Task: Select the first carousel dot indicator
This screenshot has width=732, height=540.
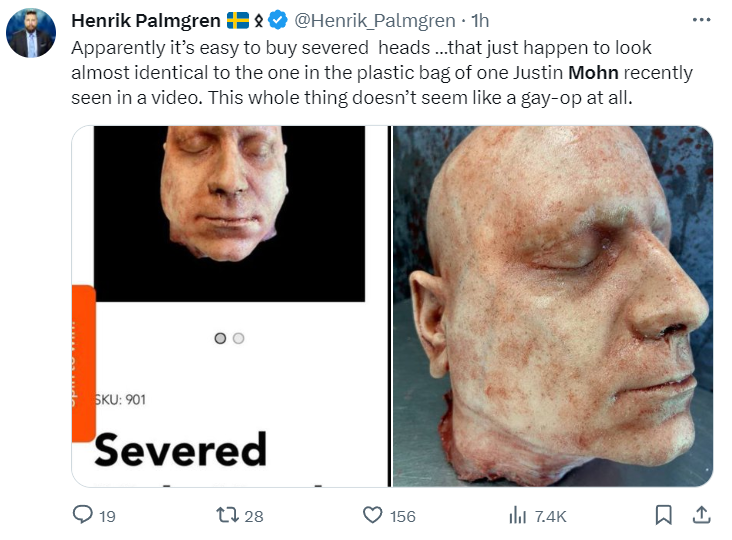Action: pyautogui.click(x=220, y=338)
